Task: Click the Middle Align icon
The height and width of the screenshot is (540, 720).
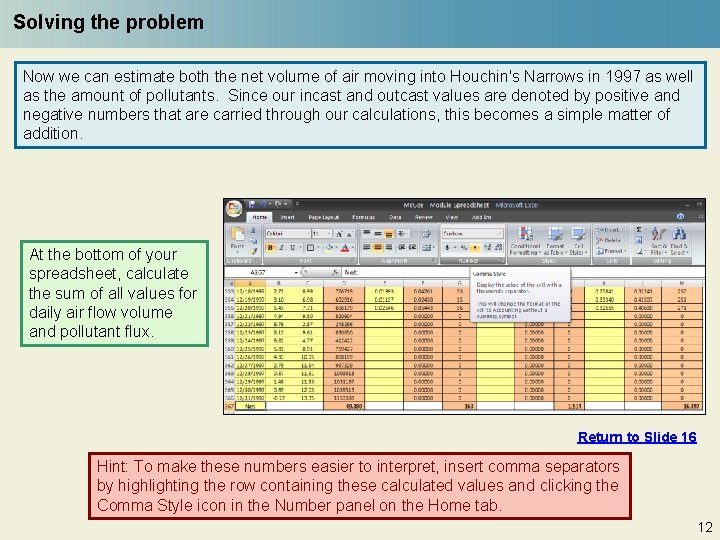Action: [x=378, y=234]
